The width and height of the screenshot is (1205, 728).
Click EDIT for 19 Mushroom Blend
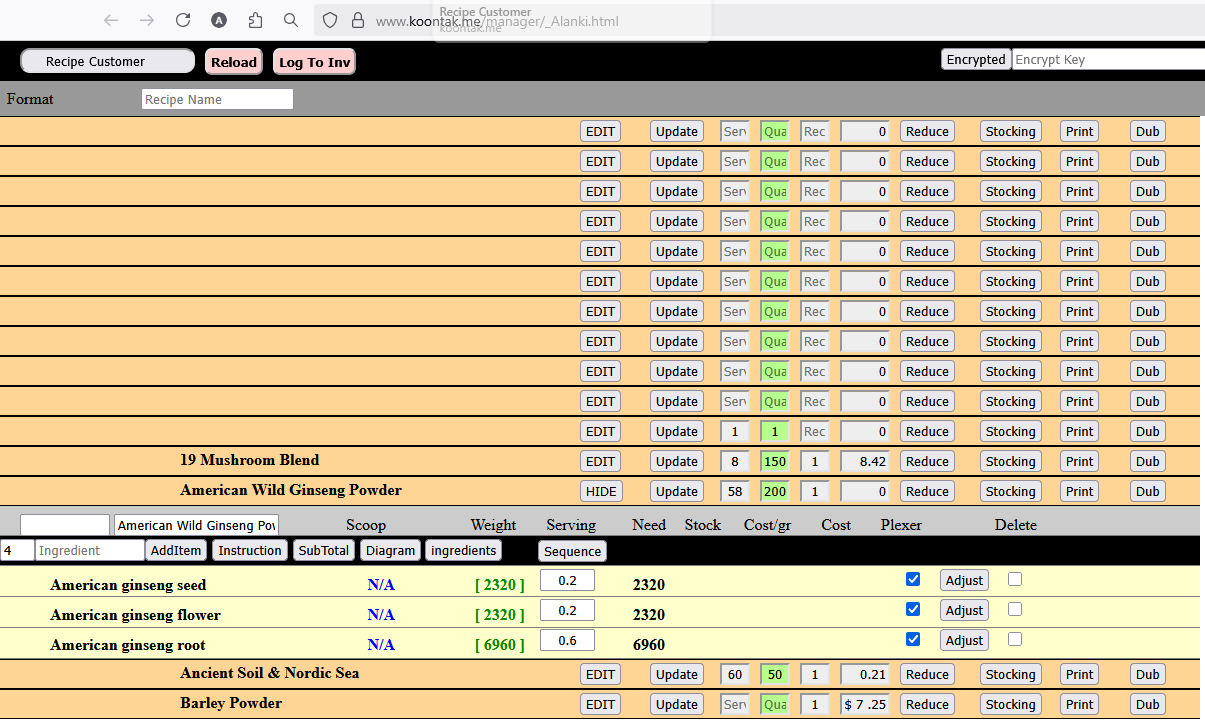(600, 461)
